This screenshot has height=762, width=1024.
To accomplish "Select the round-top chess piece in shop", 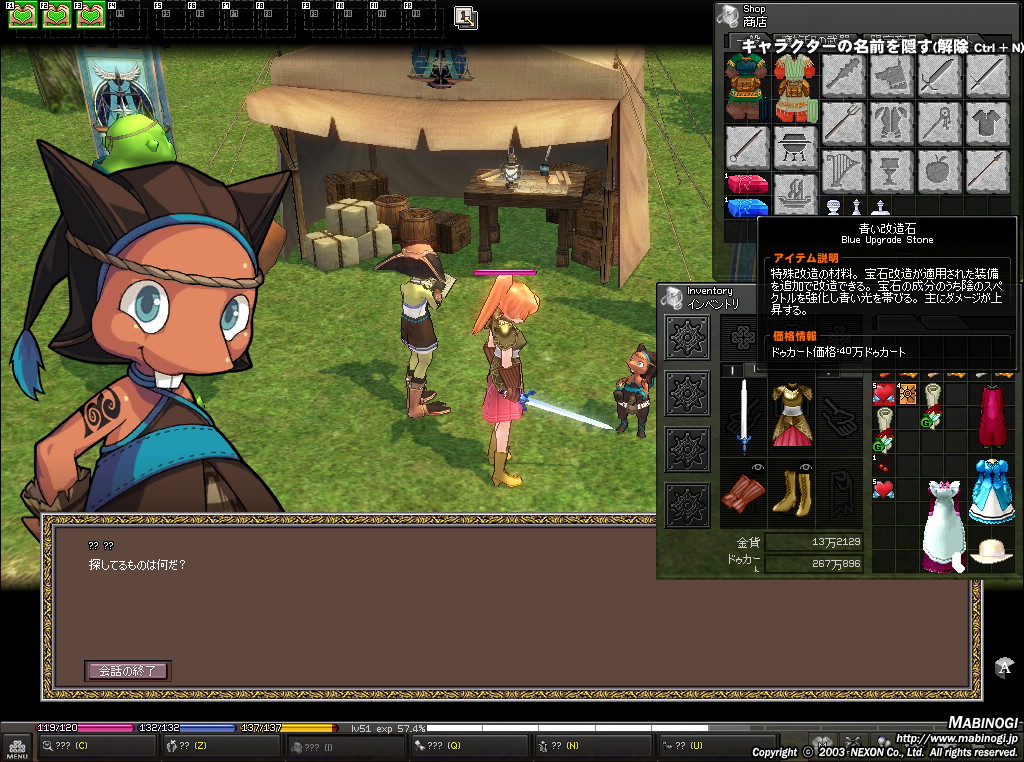I will click(833, 206).
